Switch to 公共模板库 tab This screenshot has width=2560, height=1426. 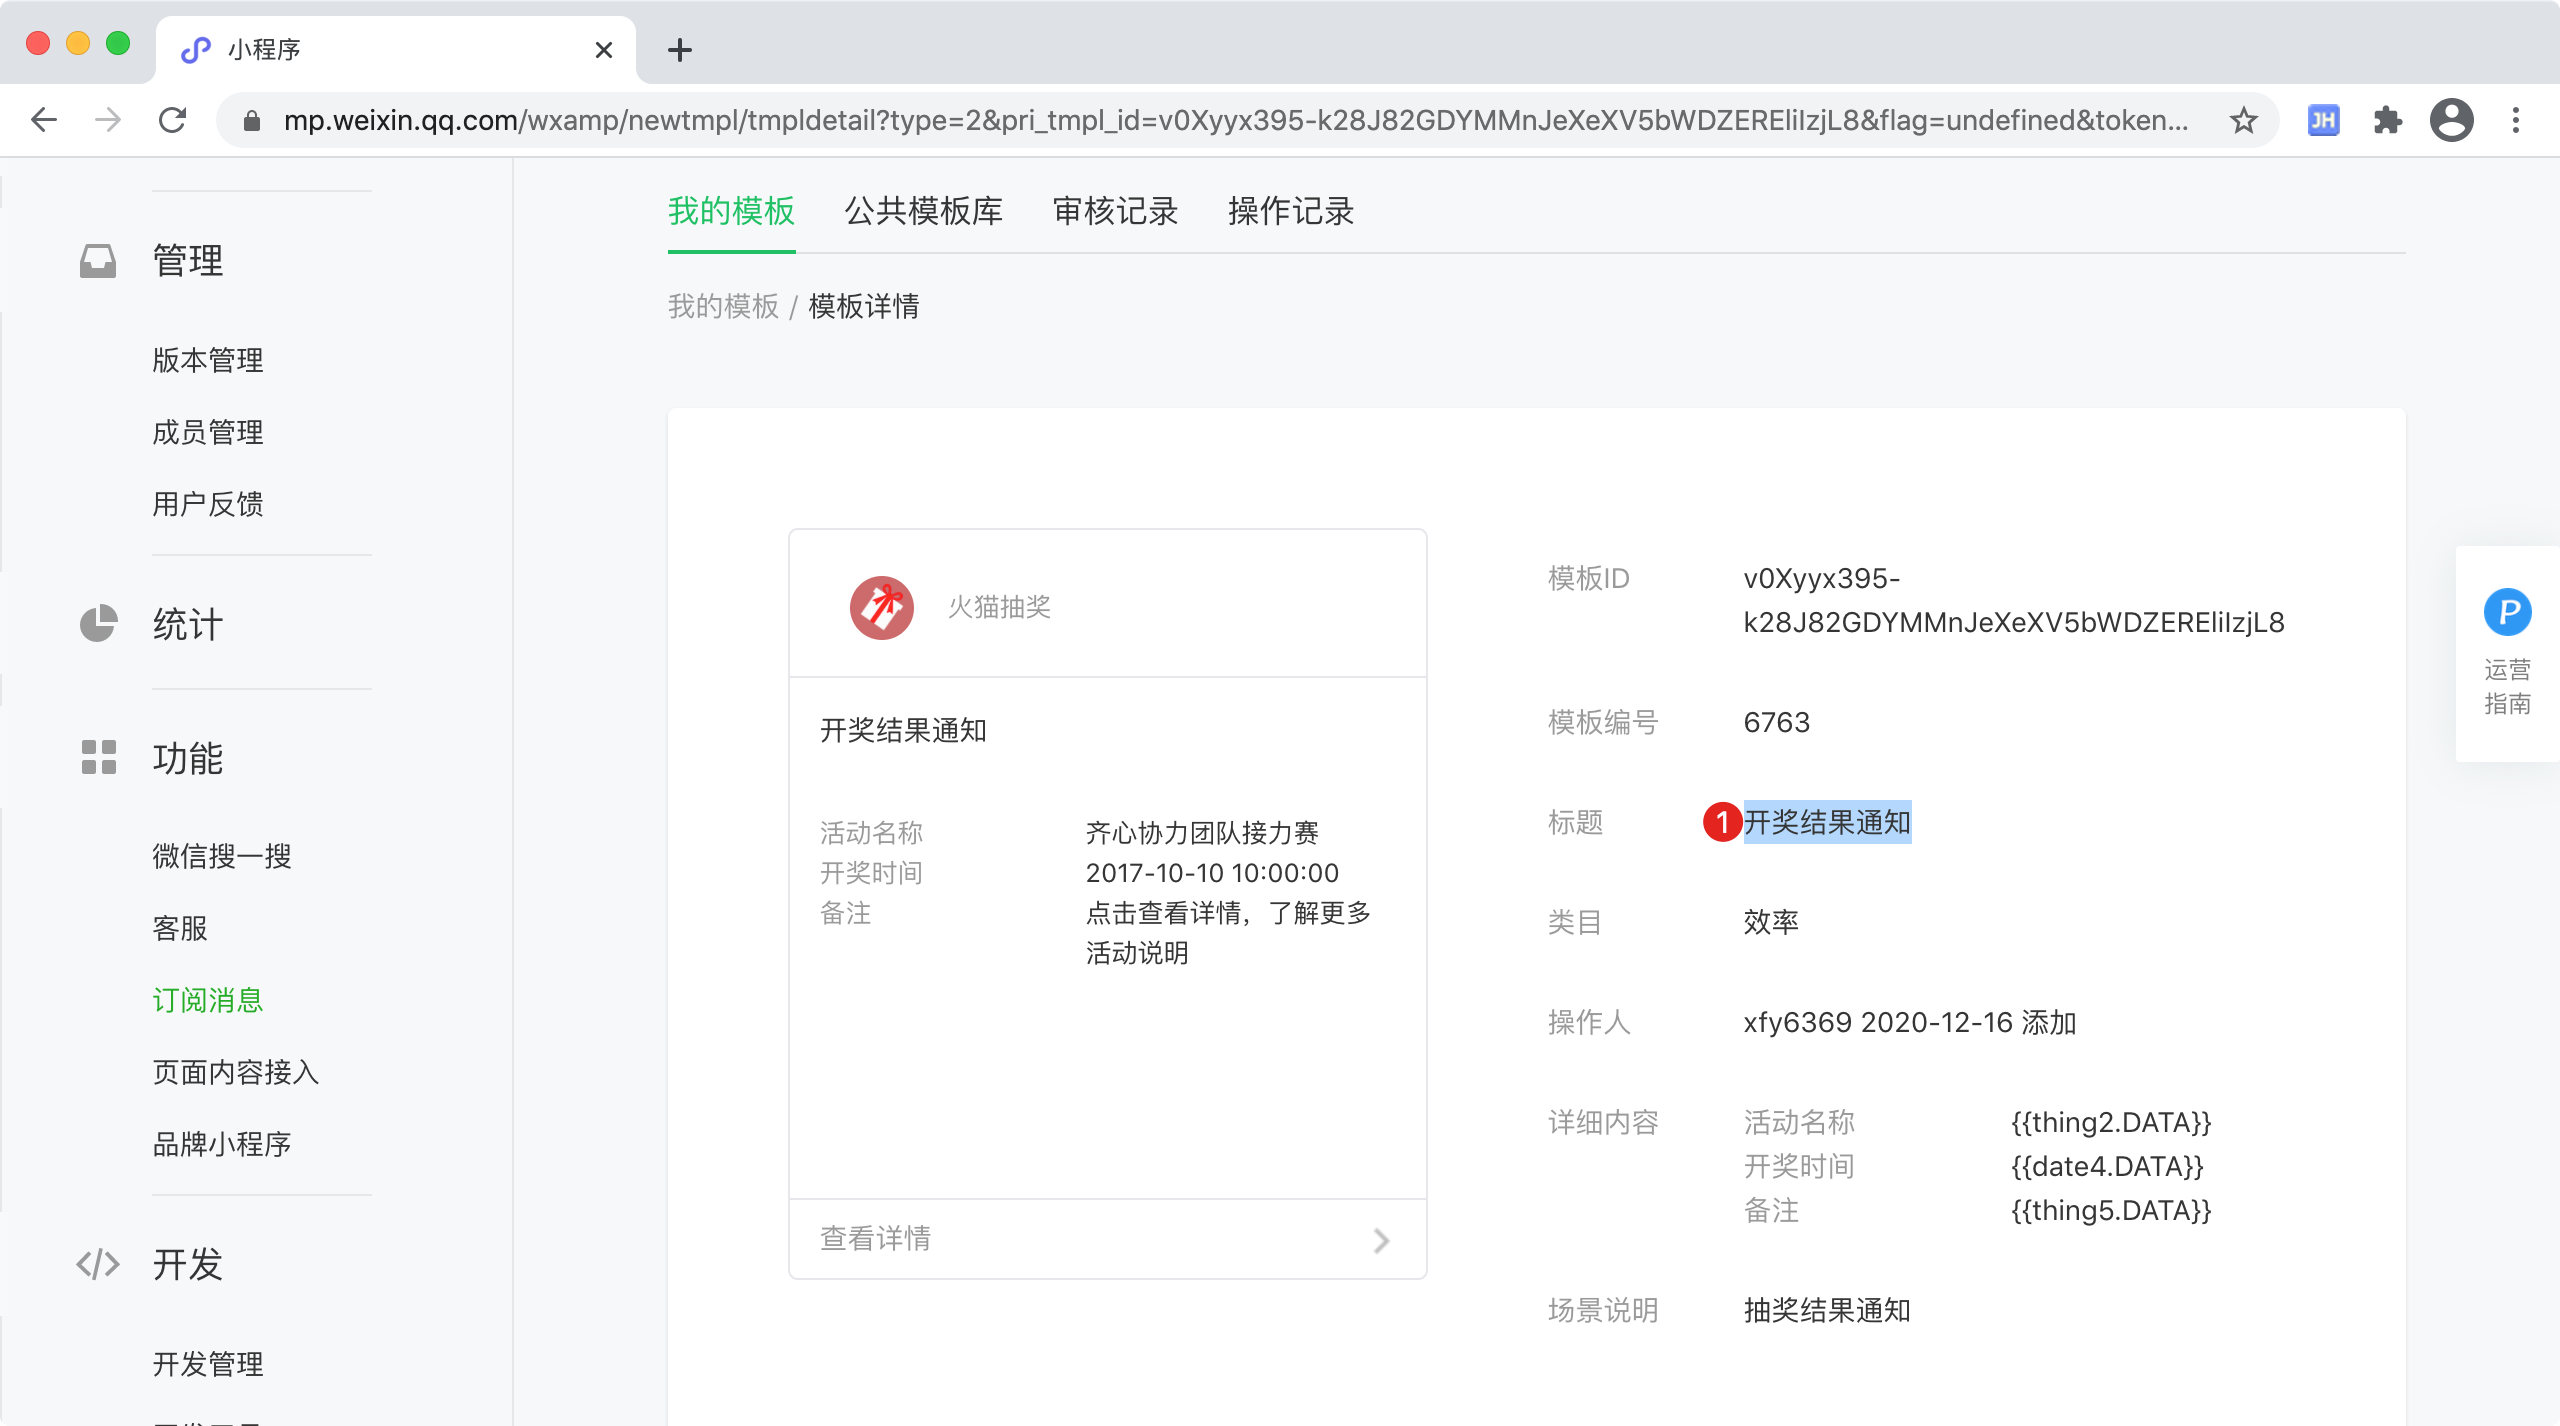click(x=923, y=211)
